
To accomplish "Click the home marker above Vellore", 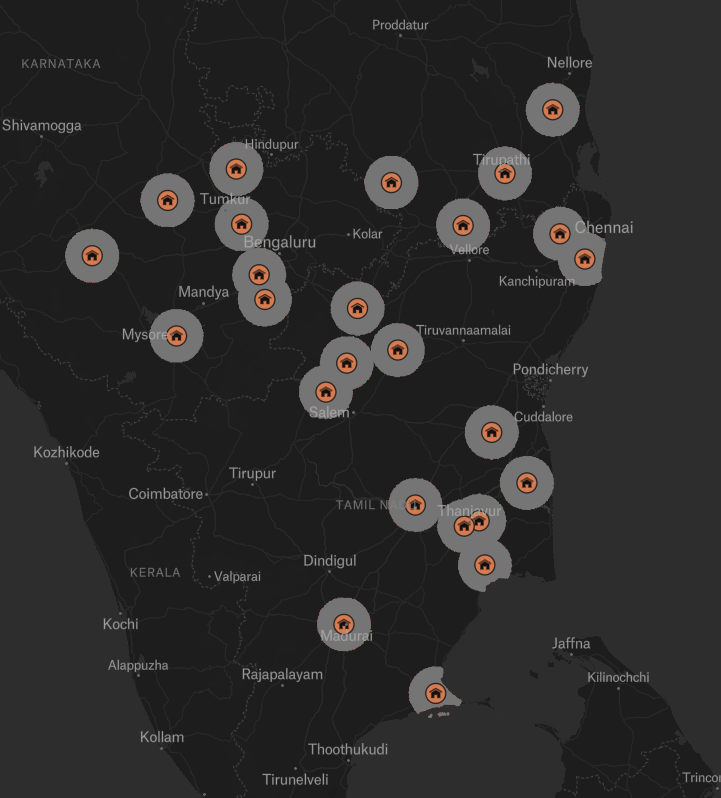I will coord(463,225).
